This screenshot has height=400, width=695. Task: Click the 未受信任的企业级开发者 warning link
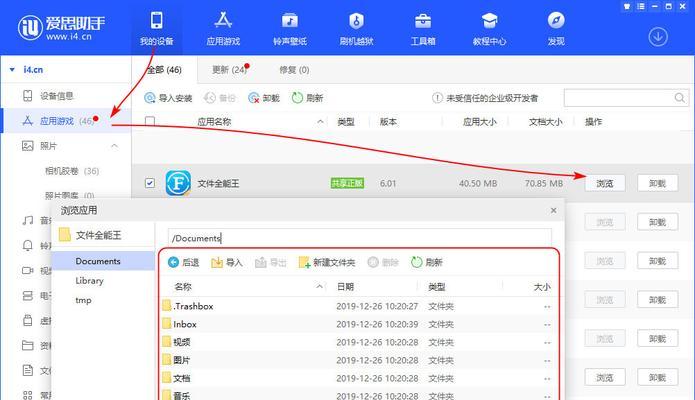[x=485, y=98]
